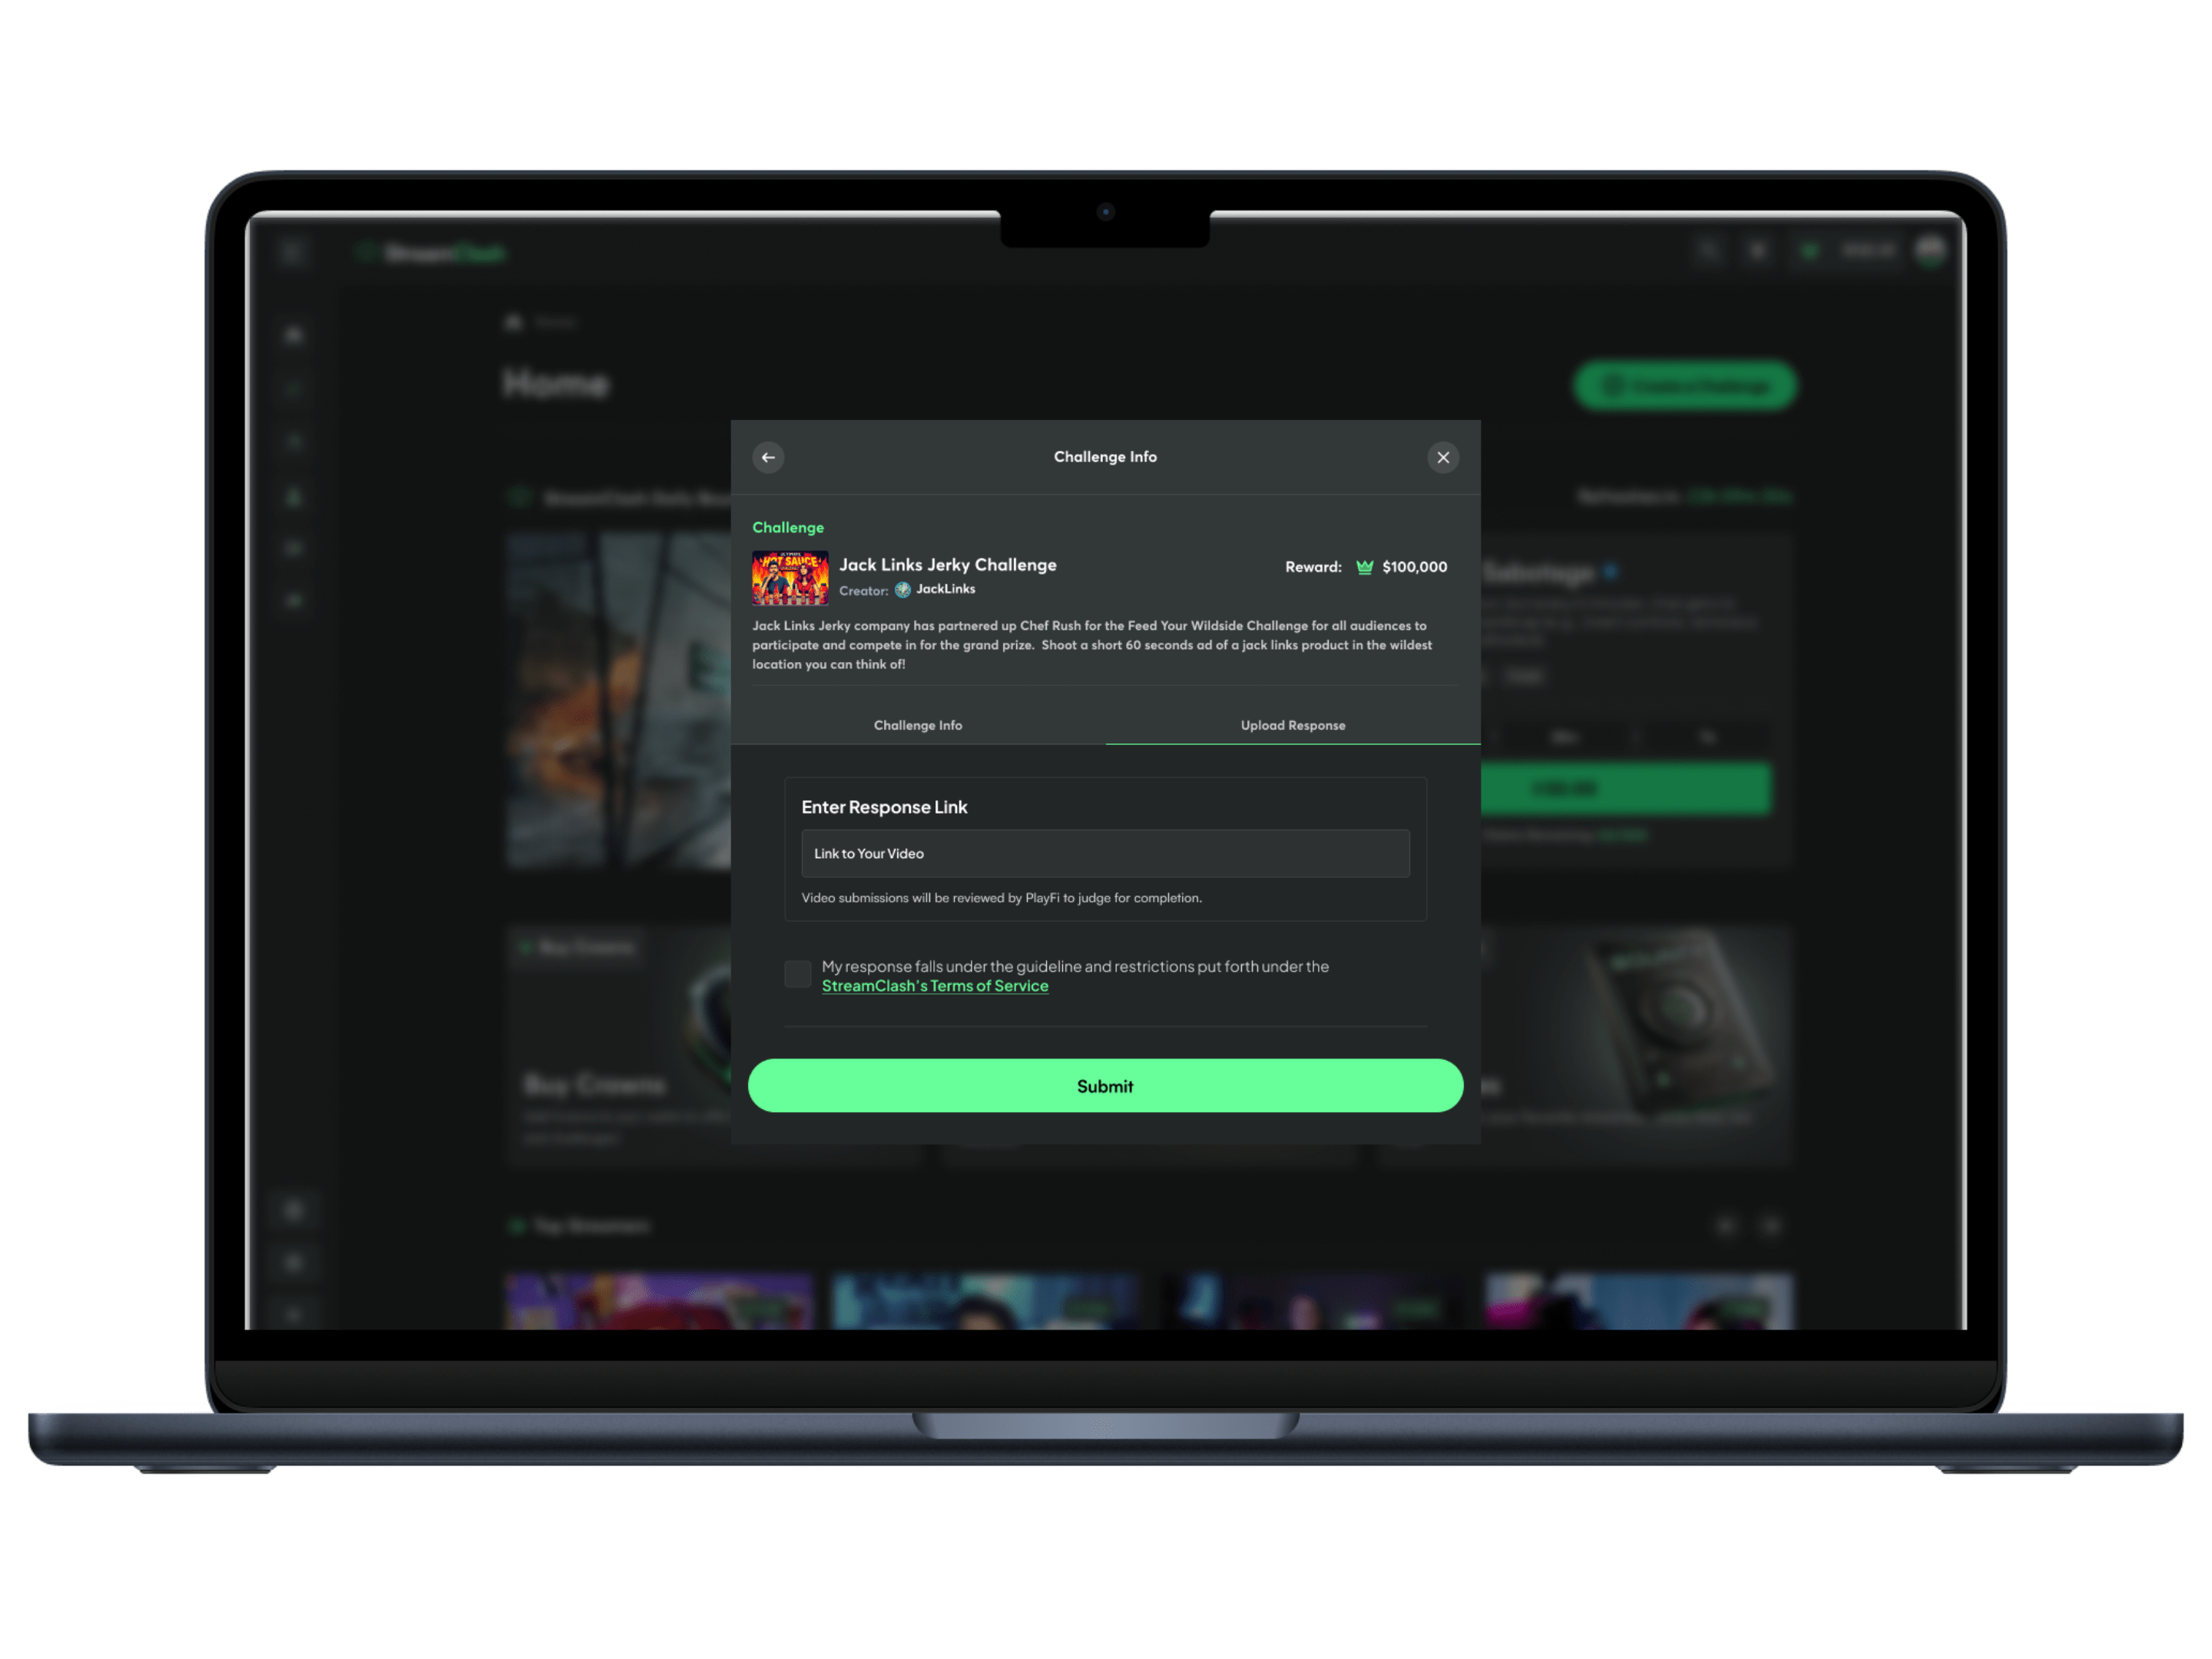Viewport: 2212px width, 1659px height.
Task: Open the blurred hamburger menu in header
Action: click(x=292, y=252)
